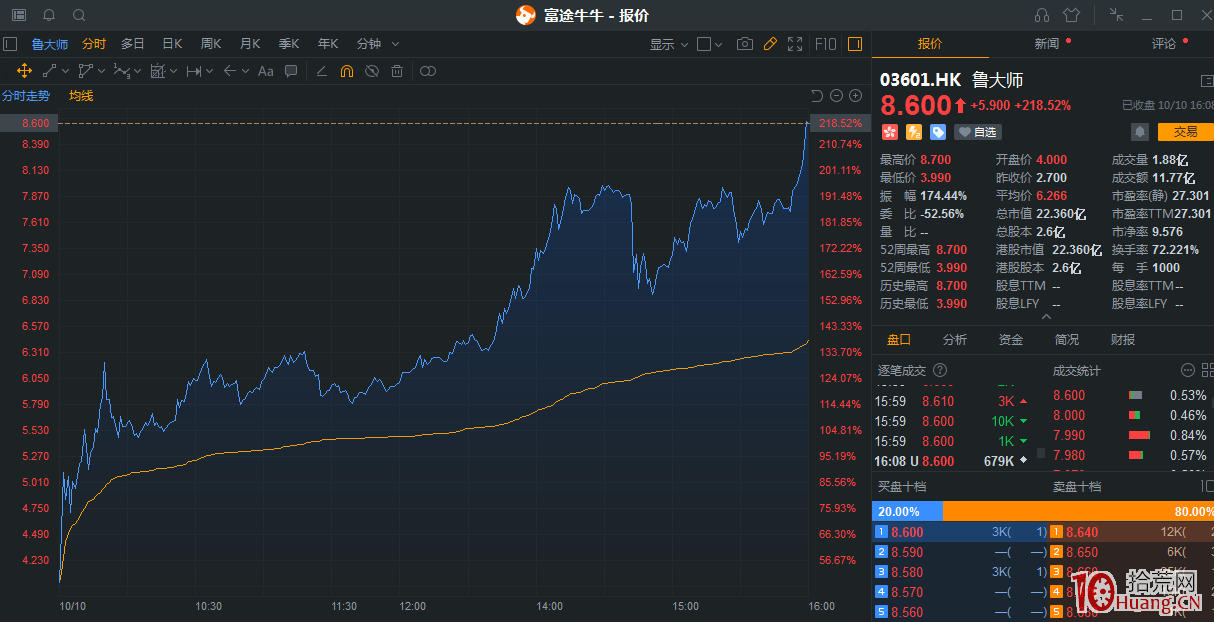Viewport: 1214px width, 622px height.
Task: Toggle the 均线 average line legend
Action: (x=81, y=96)
